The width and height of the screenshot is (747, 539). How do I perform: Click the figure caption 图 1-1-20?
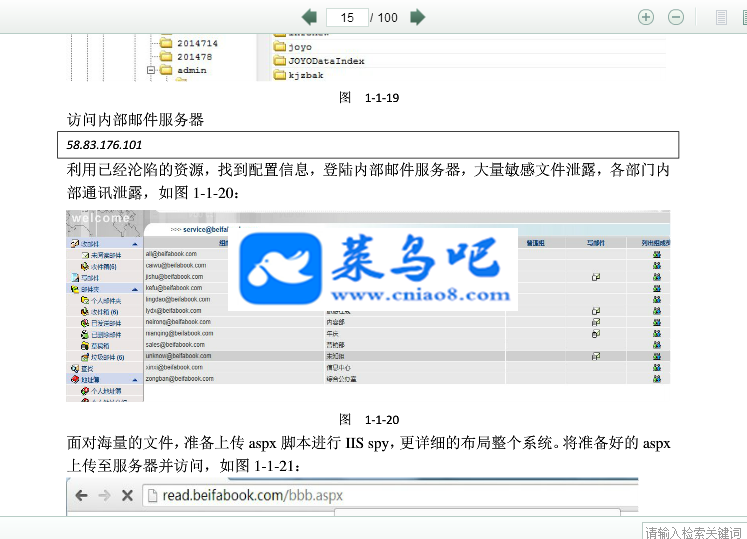coord(369,420)
